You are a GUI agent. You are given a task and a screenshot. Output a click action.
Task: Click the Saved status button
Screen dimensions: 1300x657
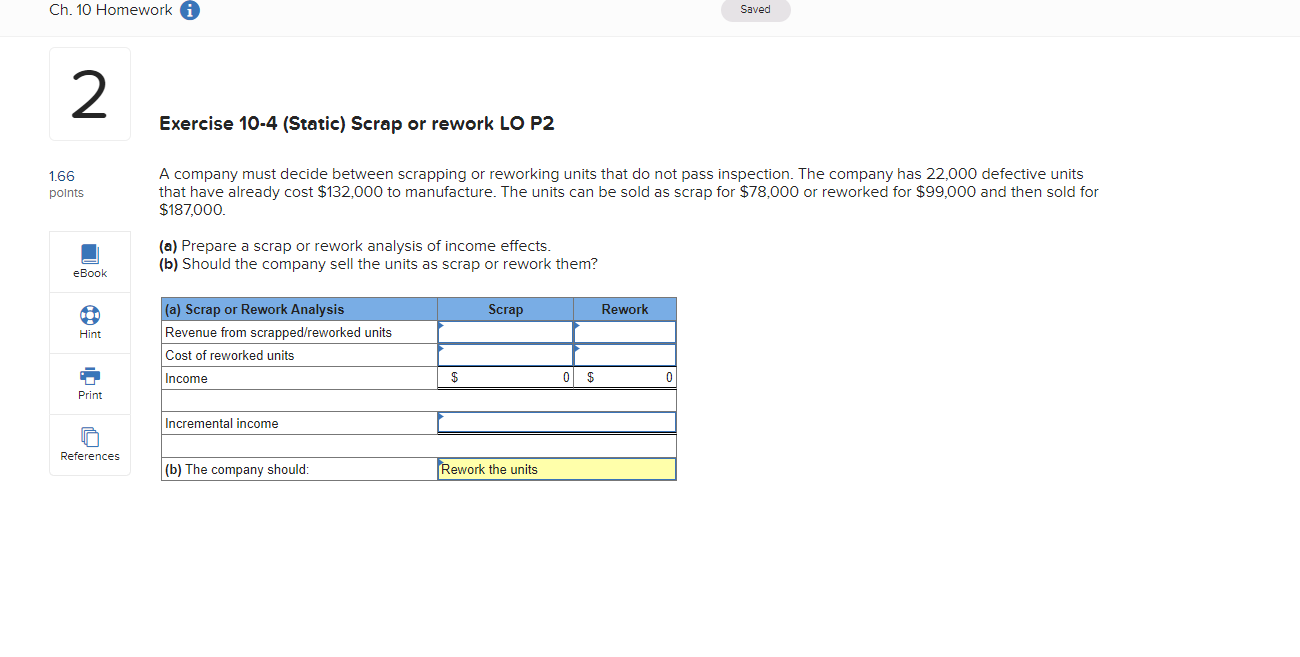[755, 10]
